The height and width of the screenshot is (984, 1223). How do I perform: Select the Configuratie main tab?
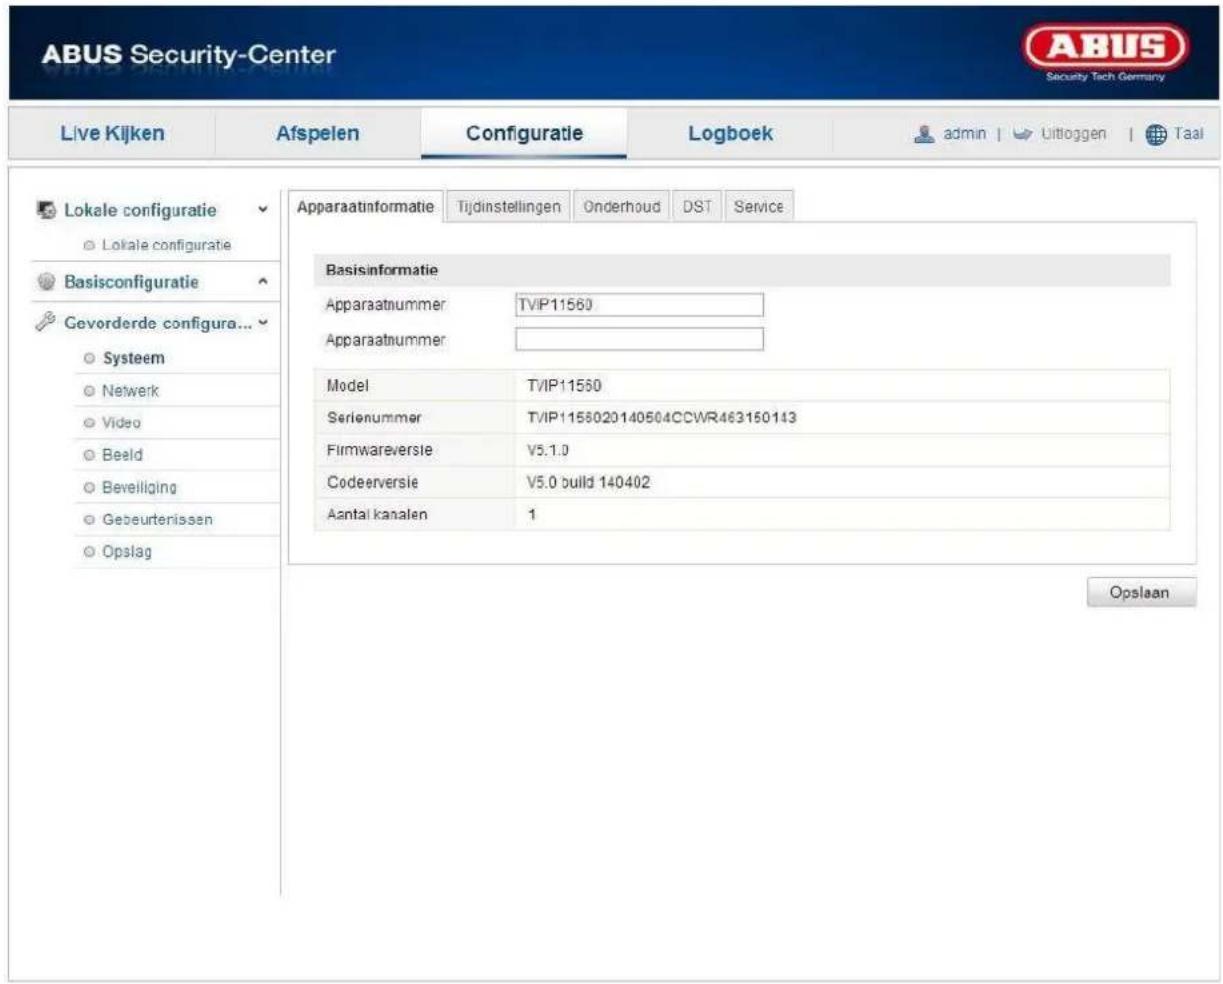[524, 133]
